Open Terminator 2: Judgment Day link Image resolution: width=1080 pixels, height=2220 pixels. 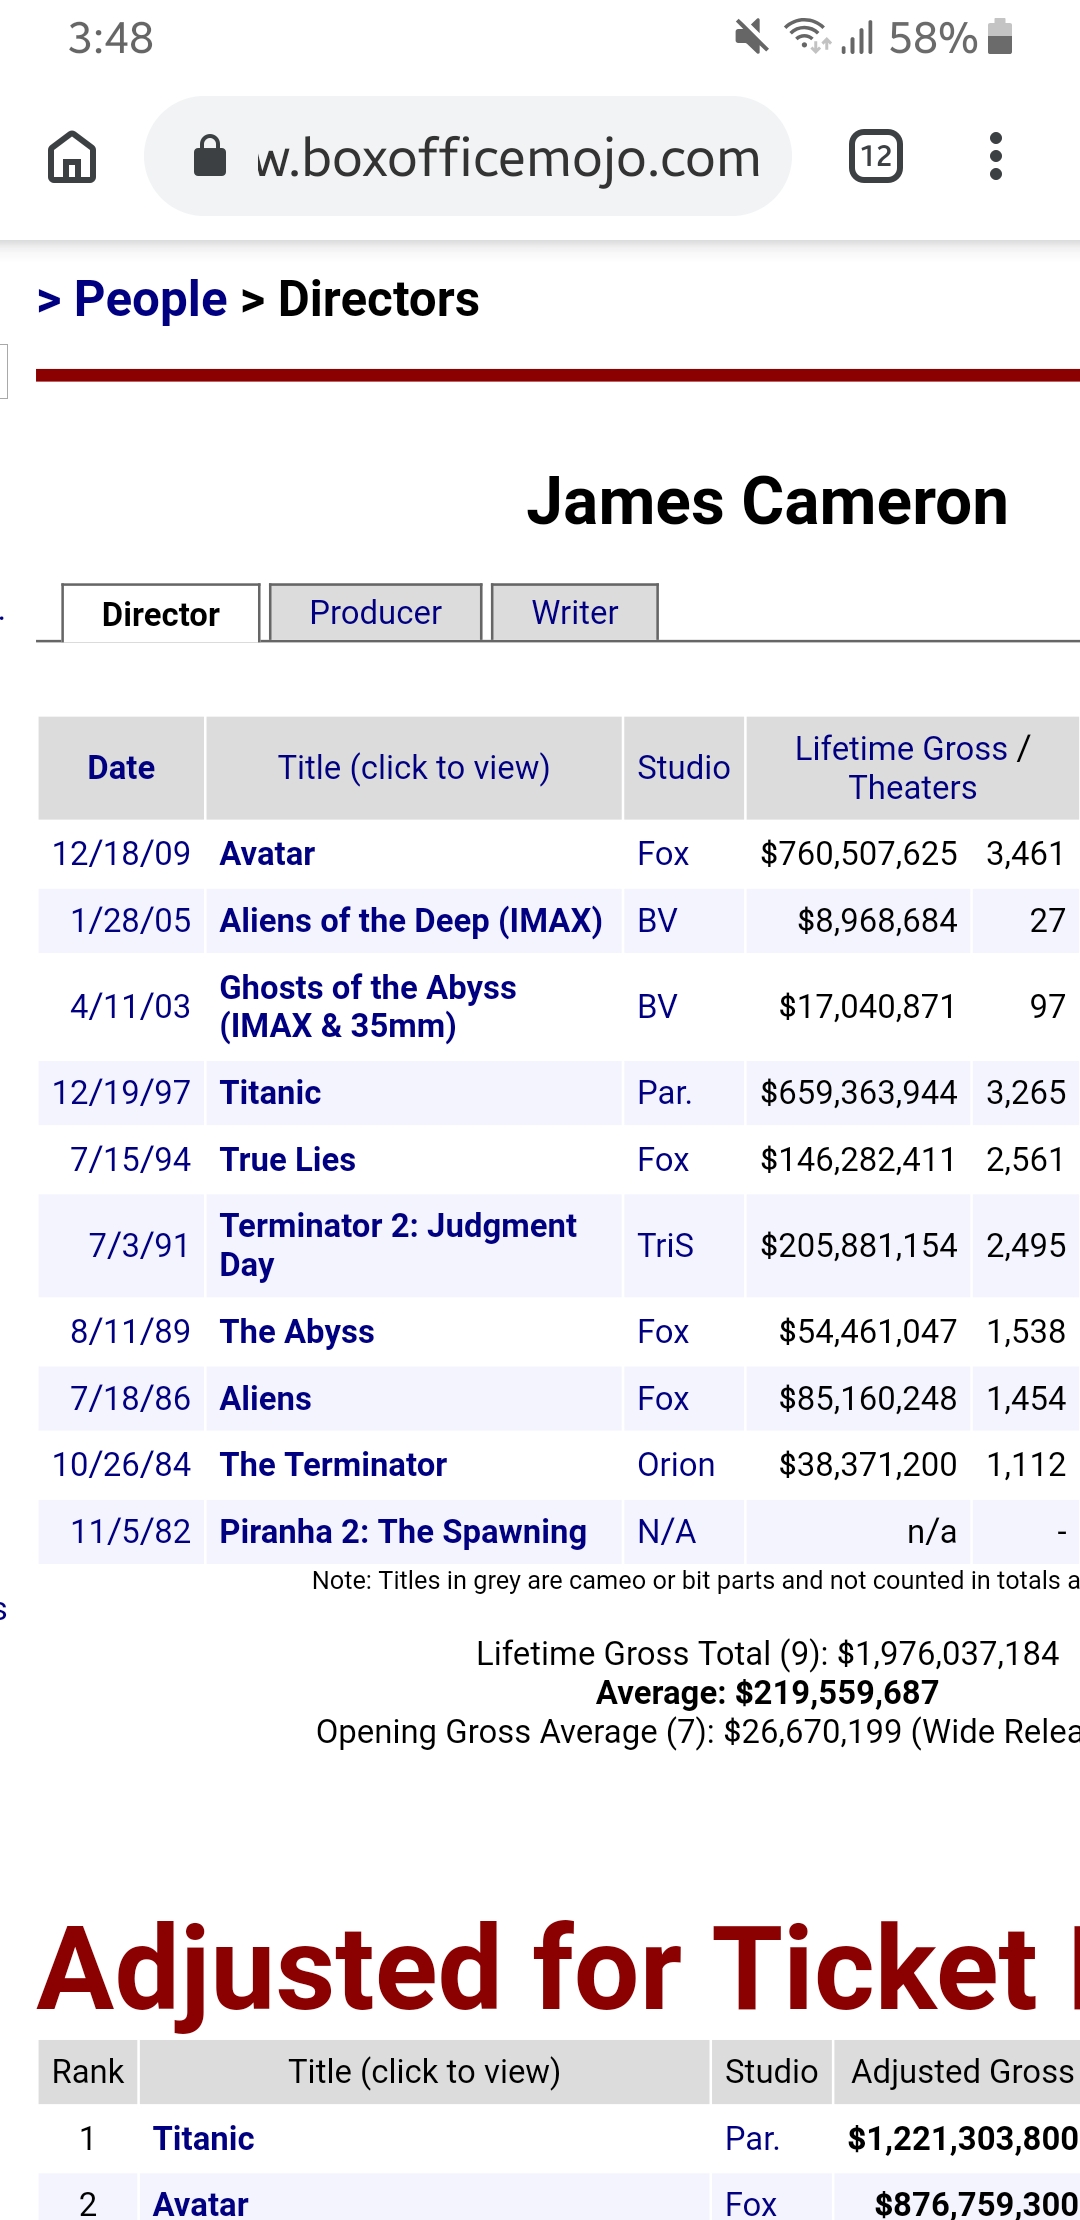pos(398,1245)
